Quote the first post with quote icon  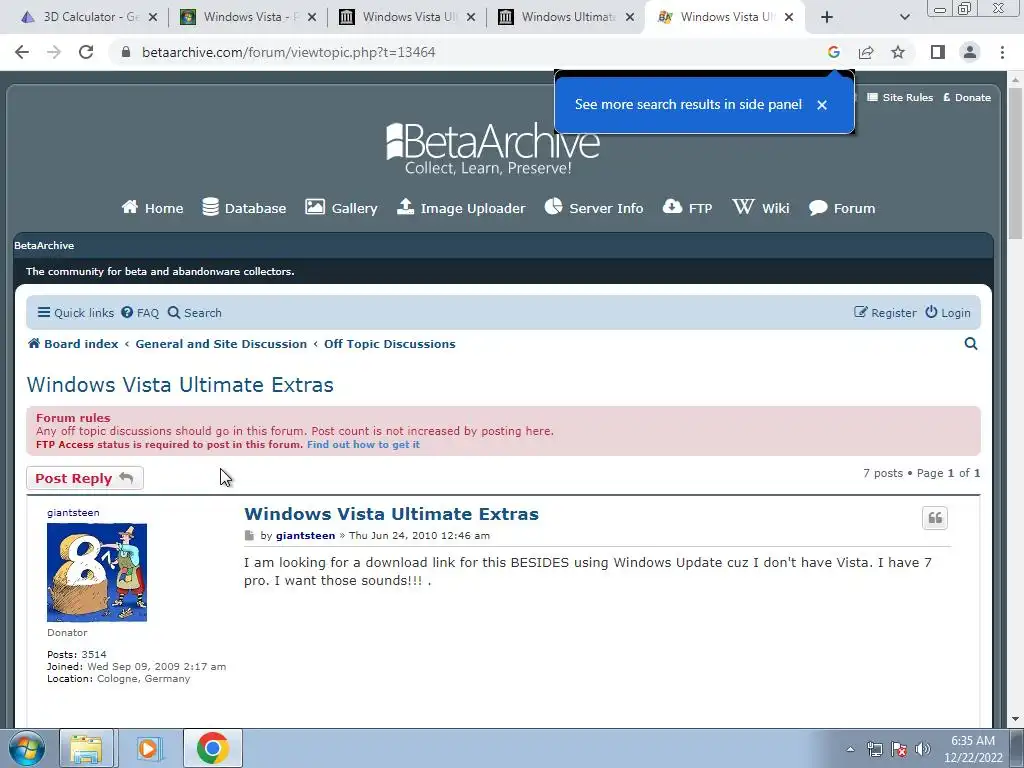[x=935, y=518]
